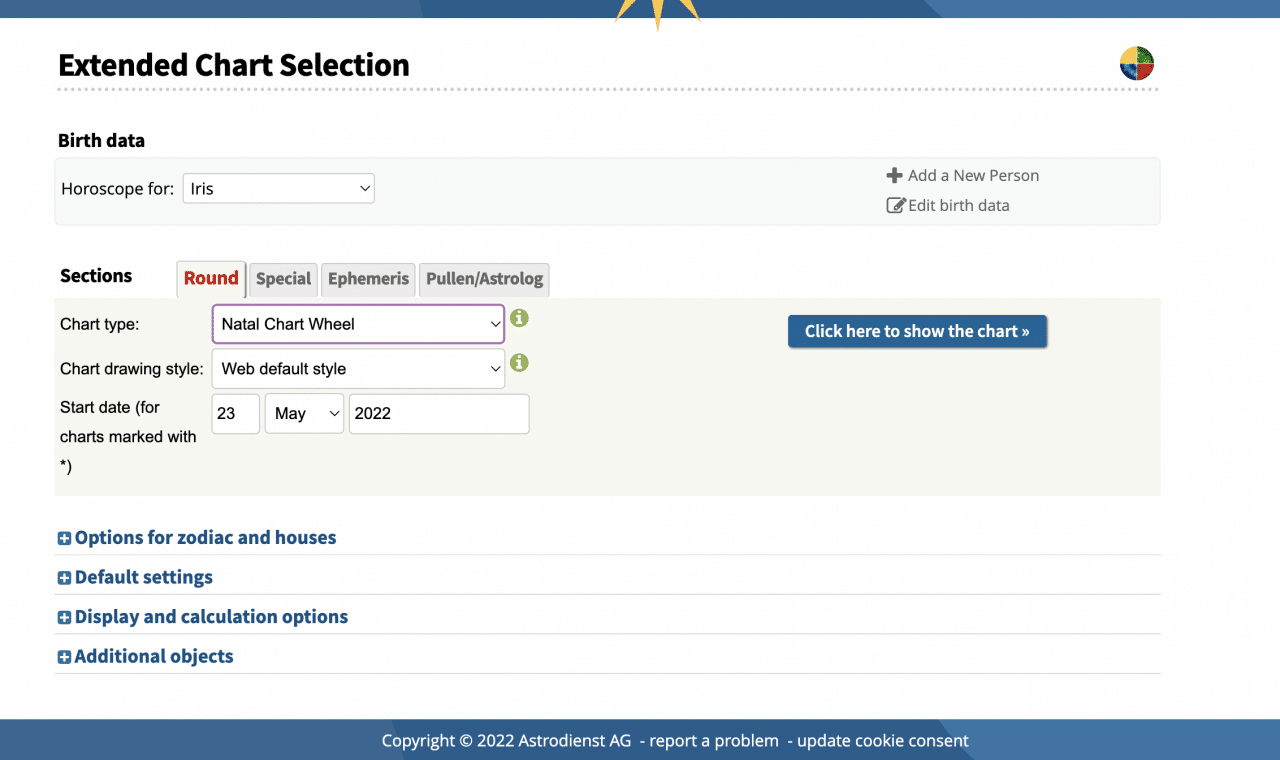This screenshot has height=760, width=1280.
Task: Switch to the Ephemeris tab
Action: [x=368, y=279]
